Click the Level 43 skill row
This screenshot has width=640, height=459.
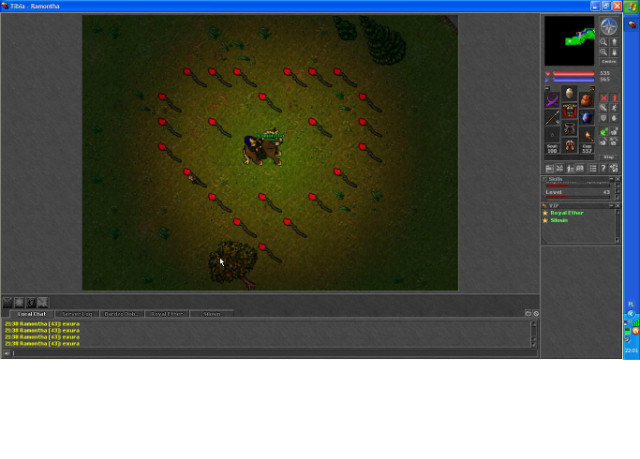(578, 193)
